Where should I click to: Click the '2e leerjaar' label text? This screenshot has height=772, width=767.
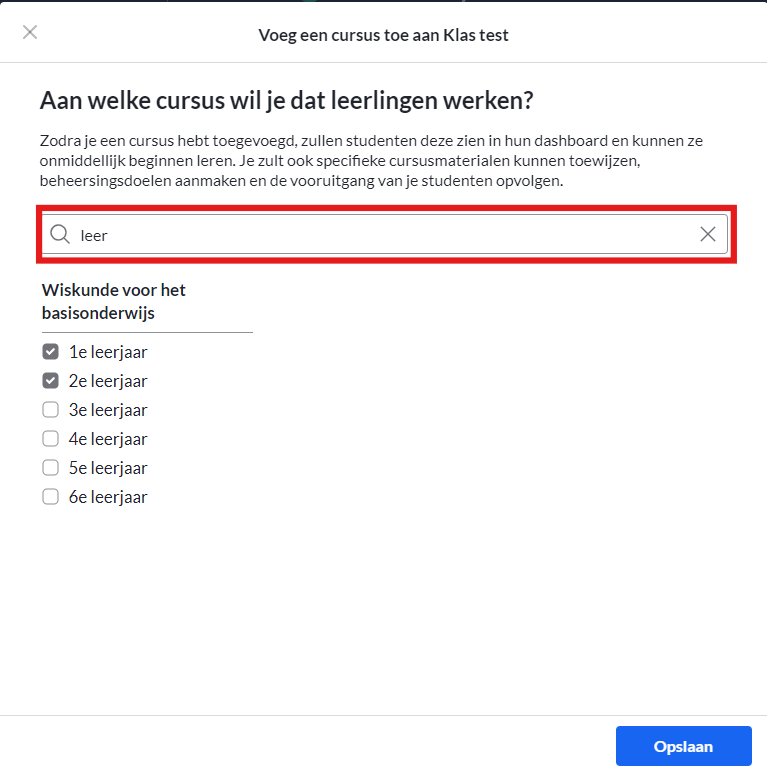pos(108,382)
